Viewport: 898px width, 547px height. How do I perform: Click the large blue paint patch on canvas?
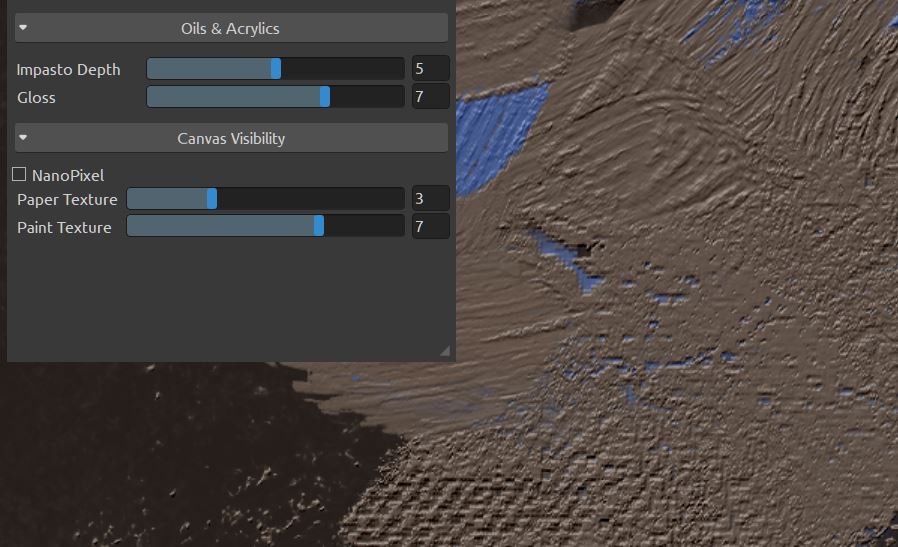tap(500, 120)
